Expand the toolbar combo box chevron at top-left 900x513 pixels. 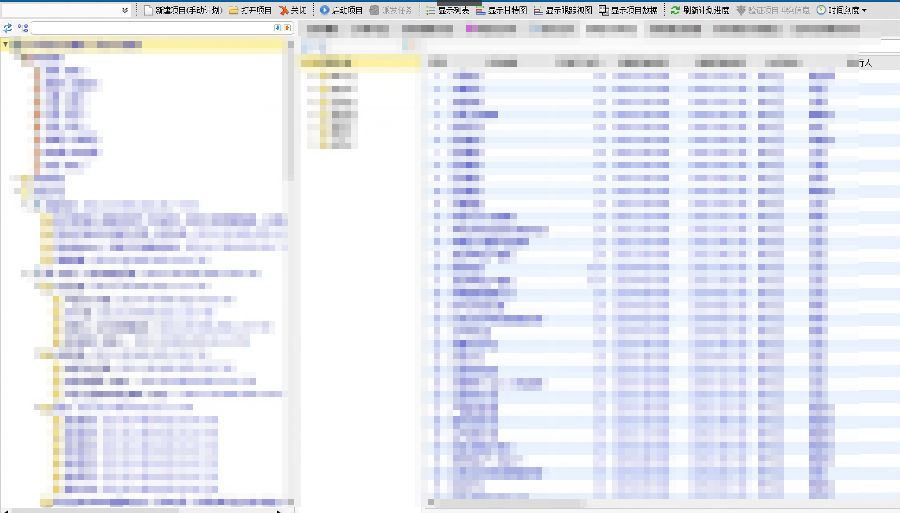tap(125, 10)
